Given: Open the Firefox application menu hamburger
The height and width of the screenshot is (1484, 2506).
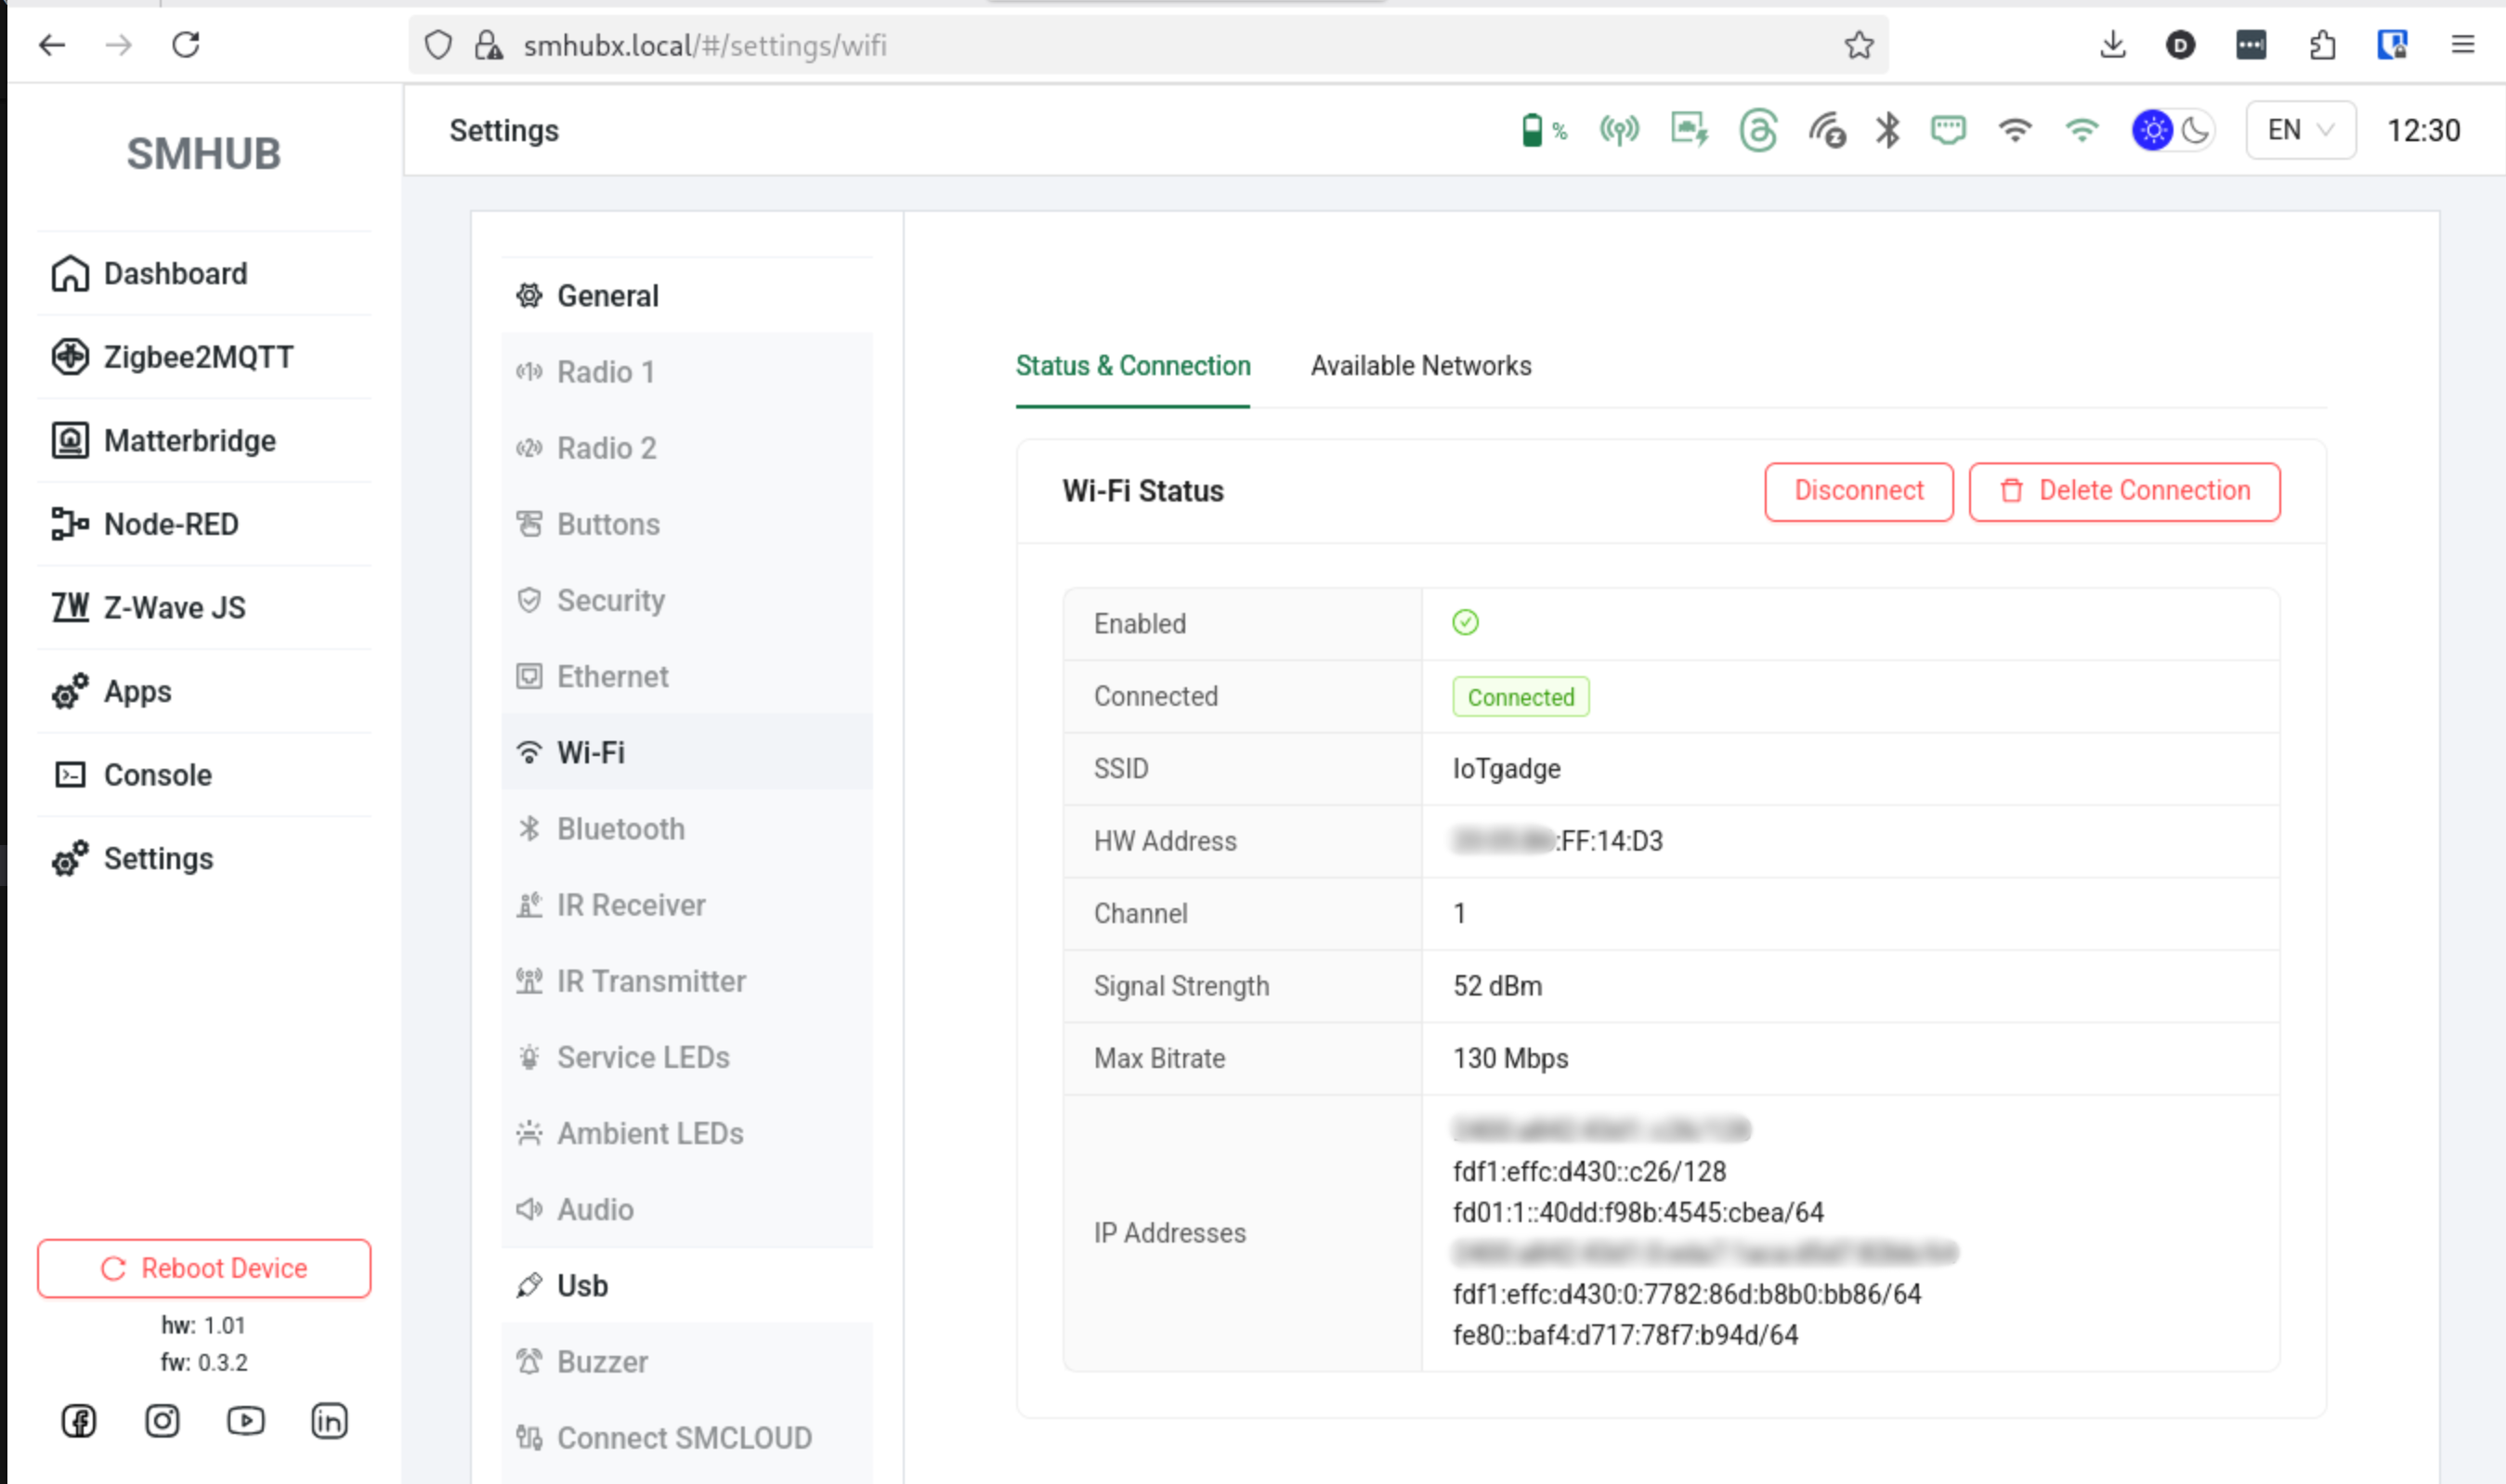Looking at the screenshot, I should [x=2462, y=45].
